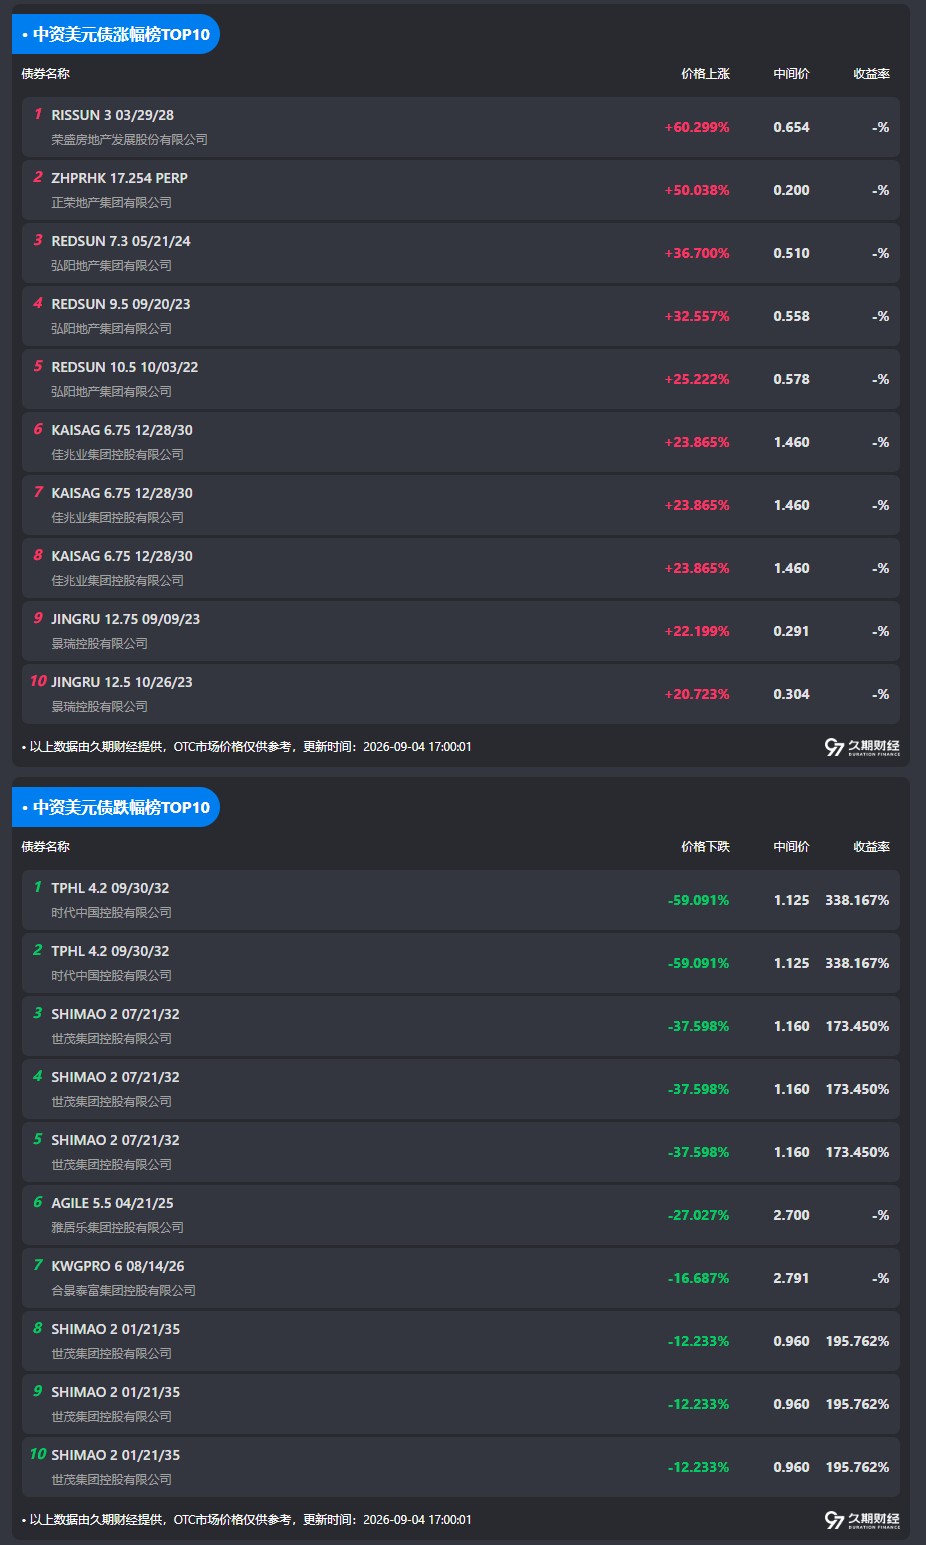Click 收益率 header in the losers table
The image size is (926, 1545).
pos(871,847)
